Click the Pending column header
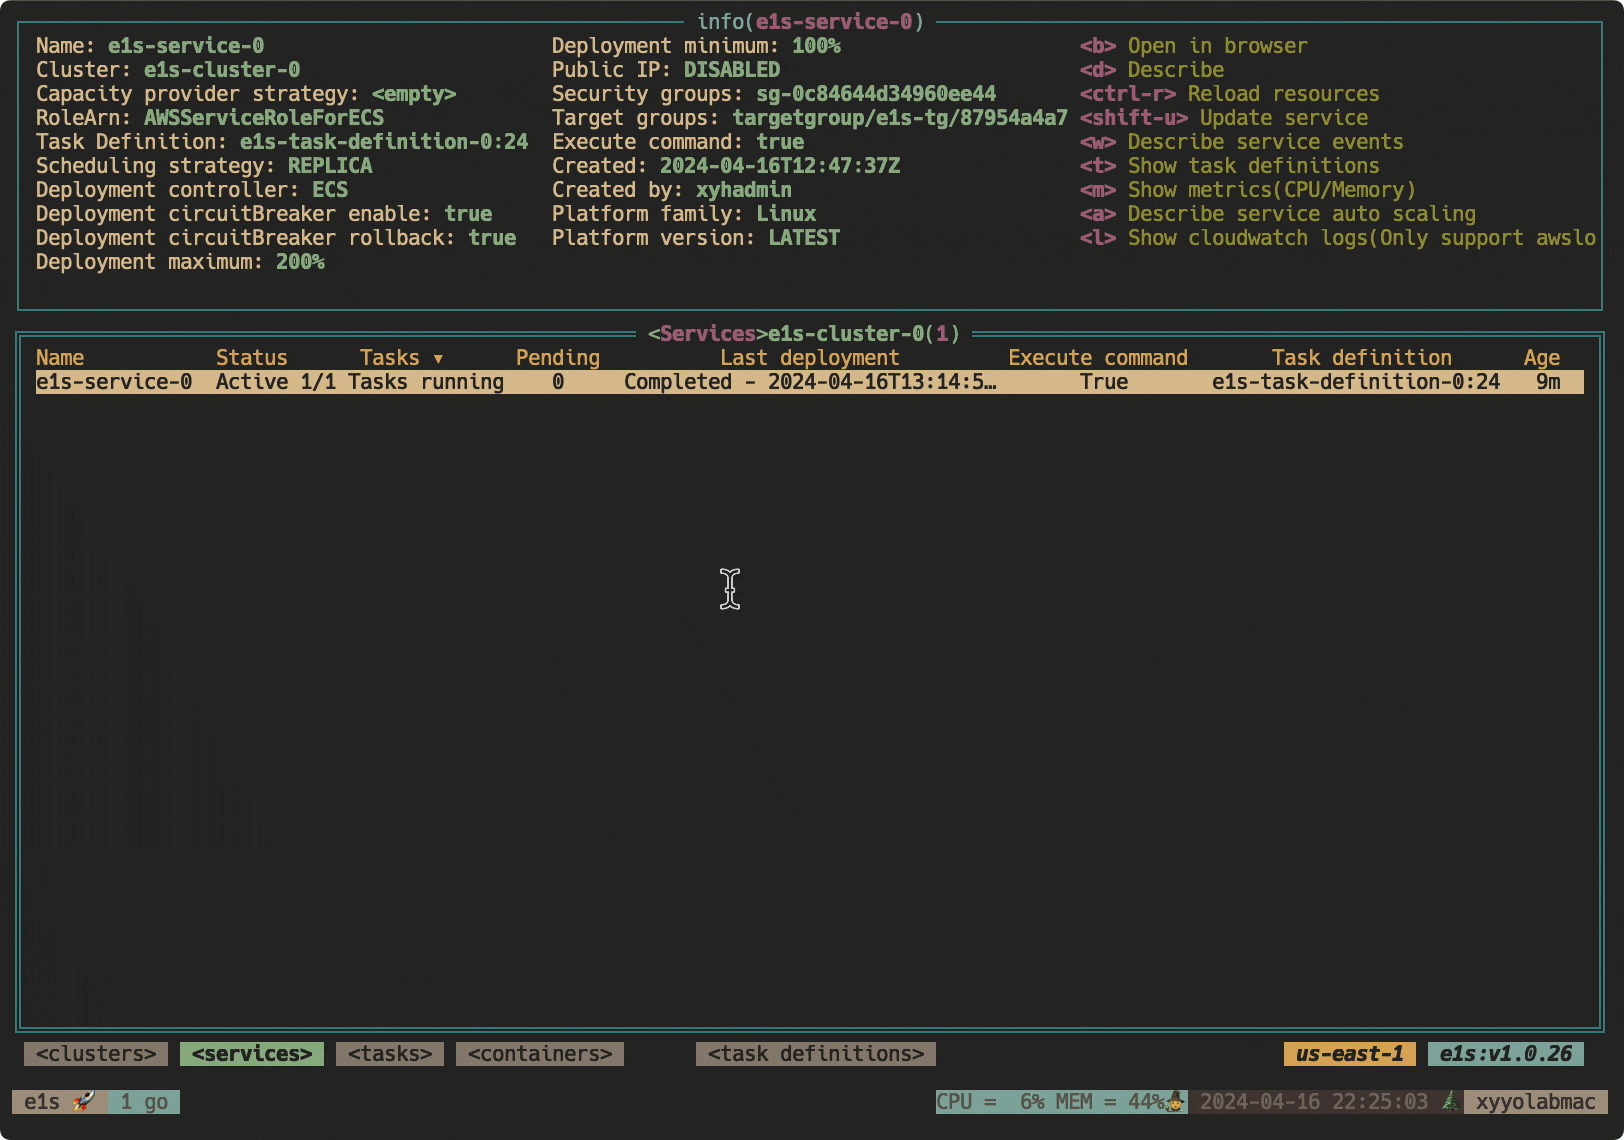 (x=558, y=358)
